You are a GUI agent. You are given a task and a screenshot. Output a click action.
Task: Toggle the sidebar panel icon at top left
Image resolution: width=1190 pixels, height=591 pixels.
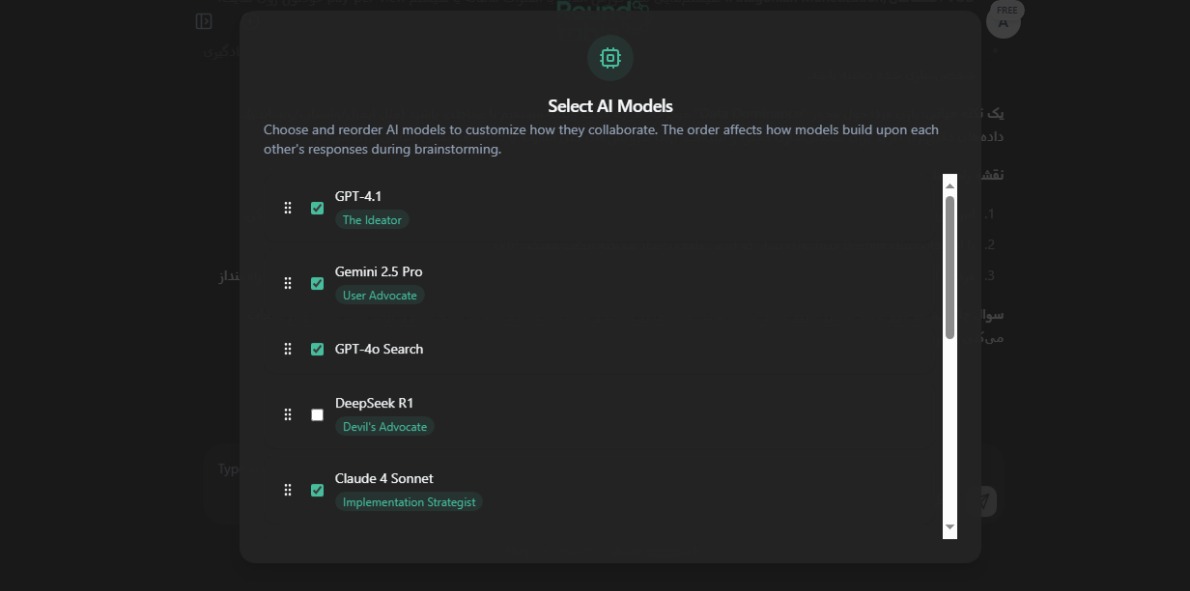pos(203,21)
